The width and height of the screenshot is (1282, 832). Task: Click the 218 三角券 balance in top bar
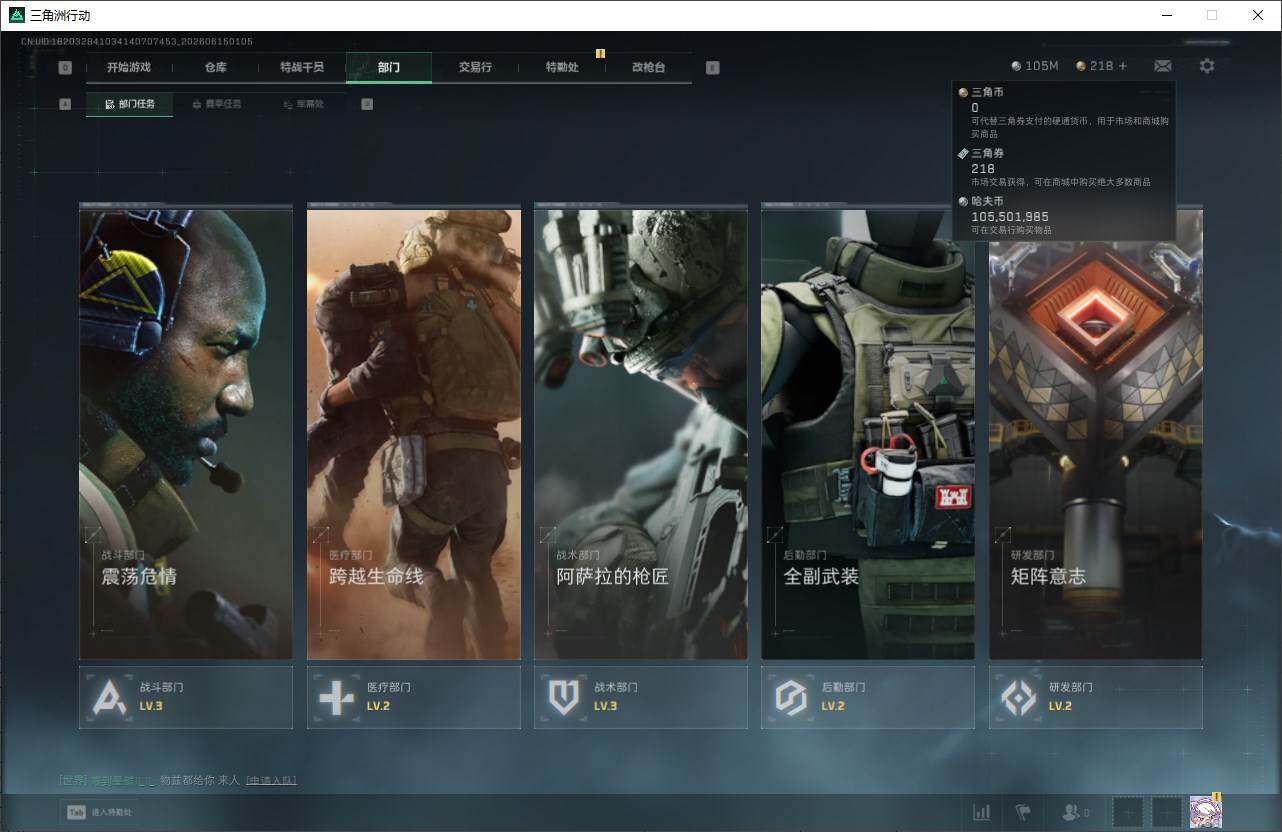[x=1095, y=66]
